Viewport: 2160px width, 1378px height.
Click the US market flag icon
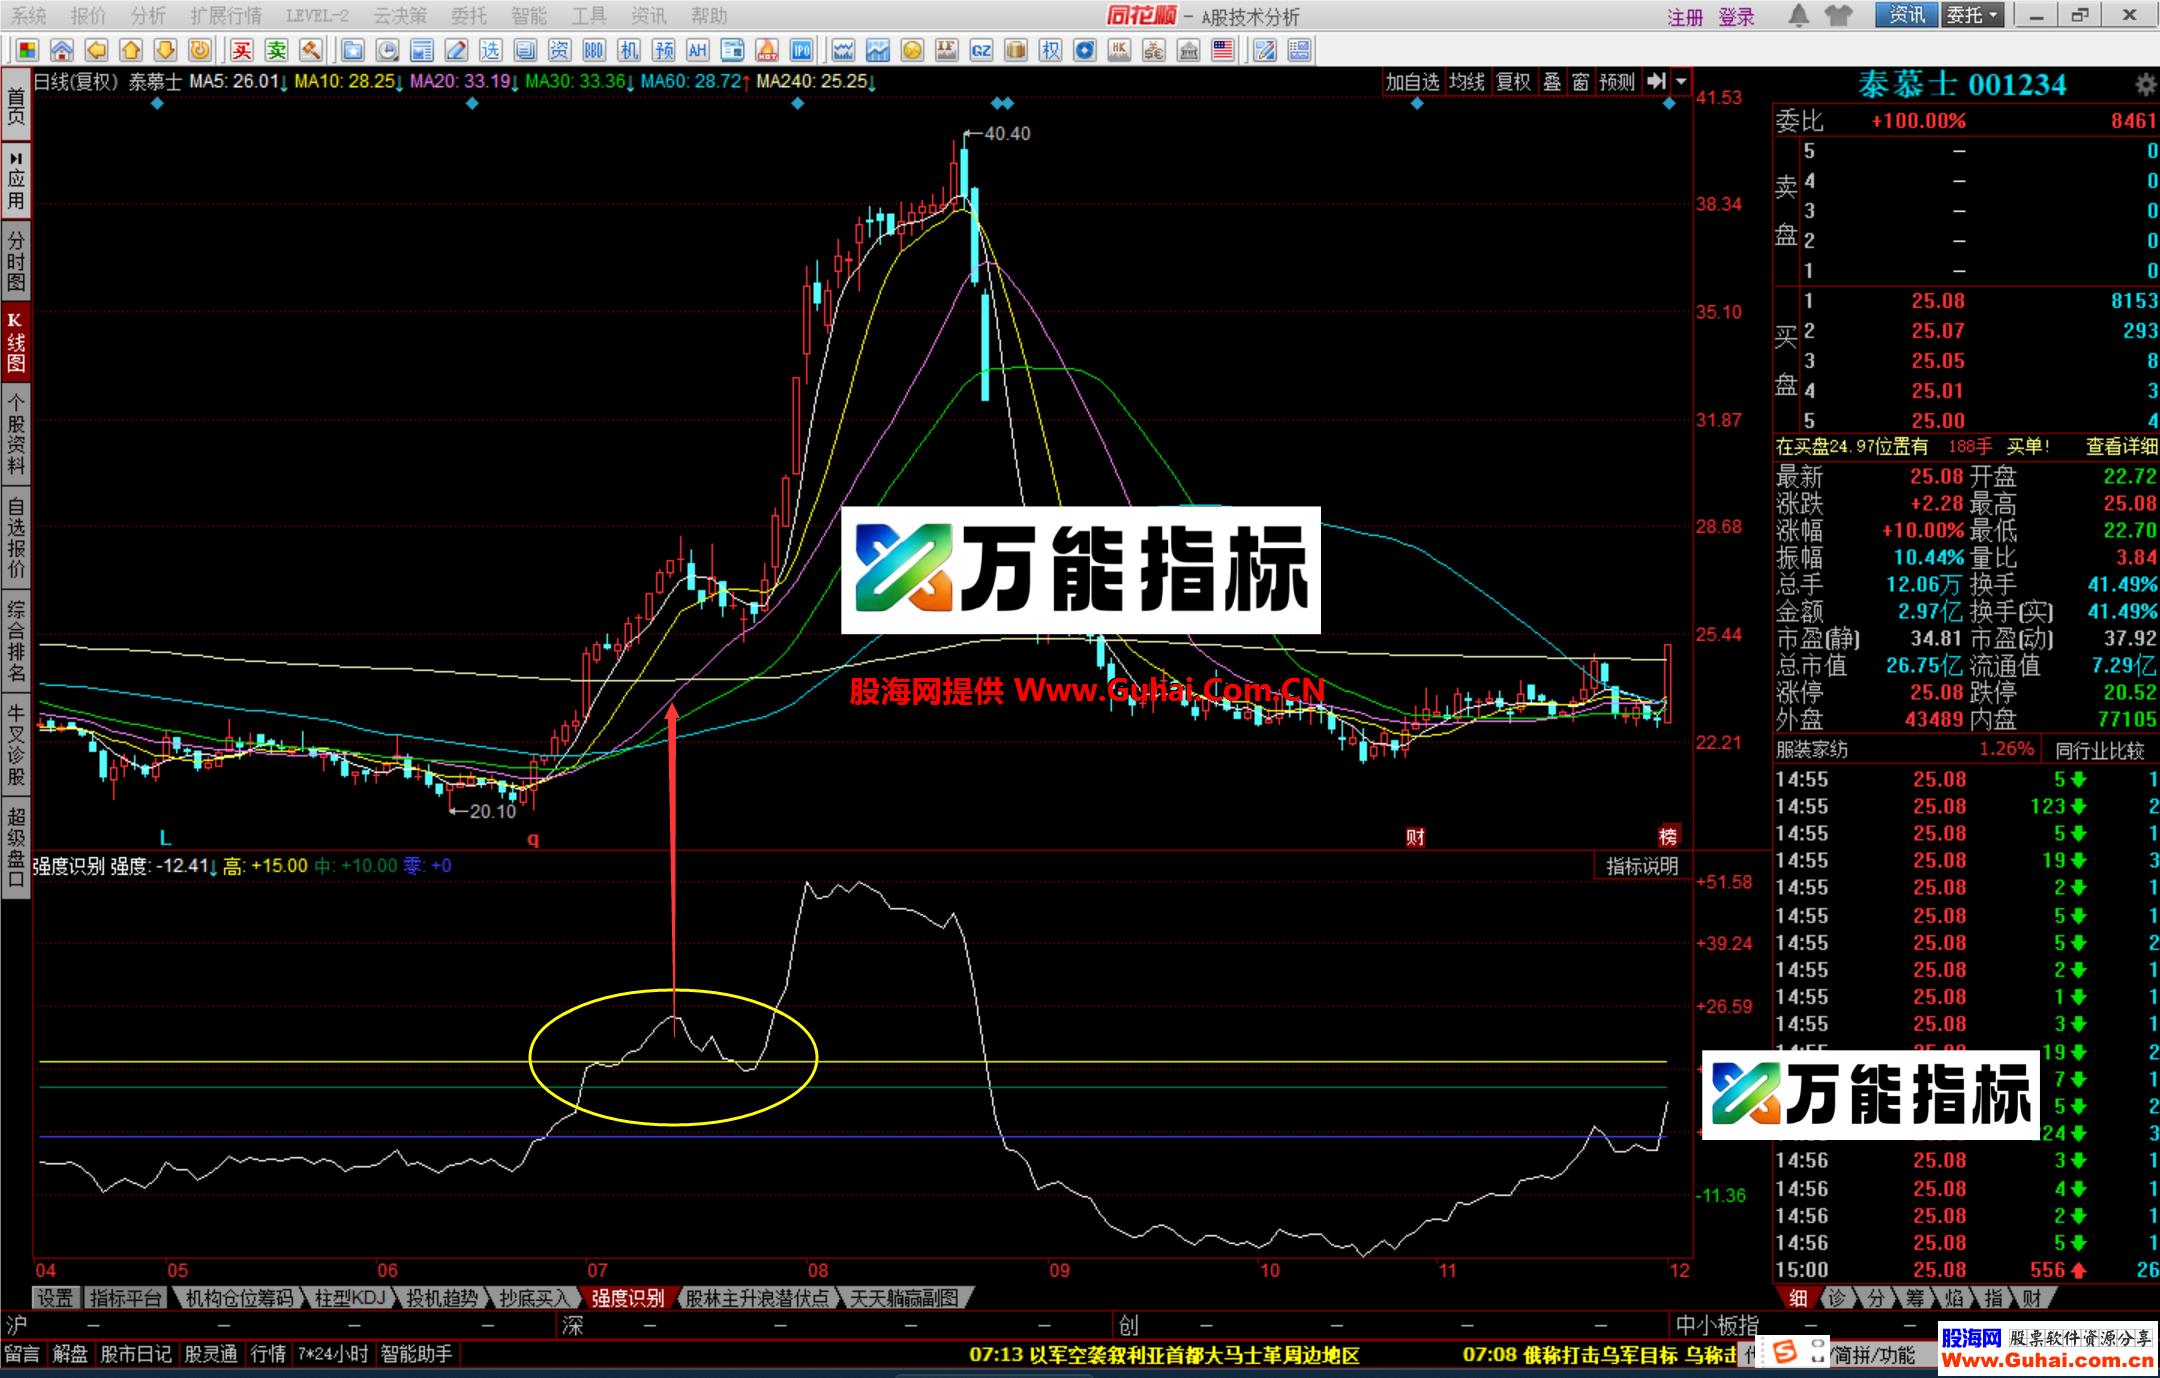(1222, 48)
